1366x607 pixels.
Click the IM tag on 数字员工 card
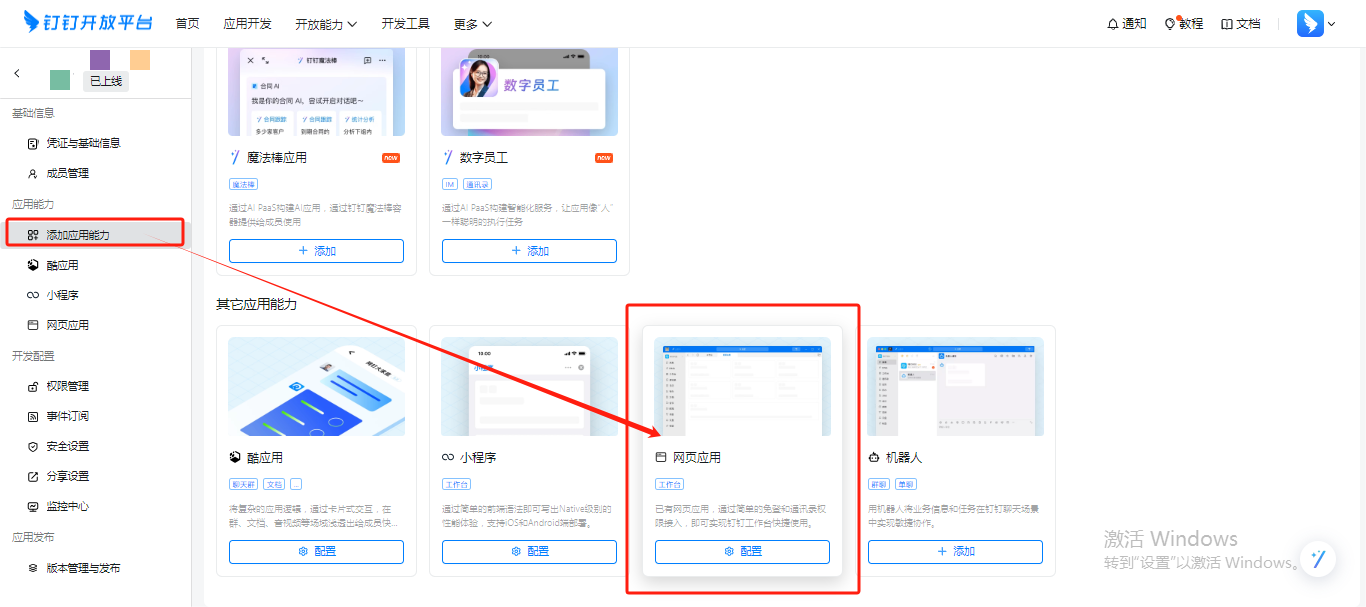coord(449,185)
